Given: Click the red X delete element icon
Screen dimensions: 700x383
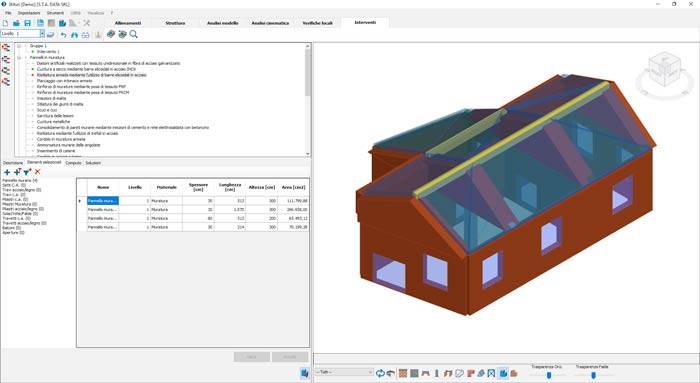Looking at the screenshot, I should [x=38, y=172].
